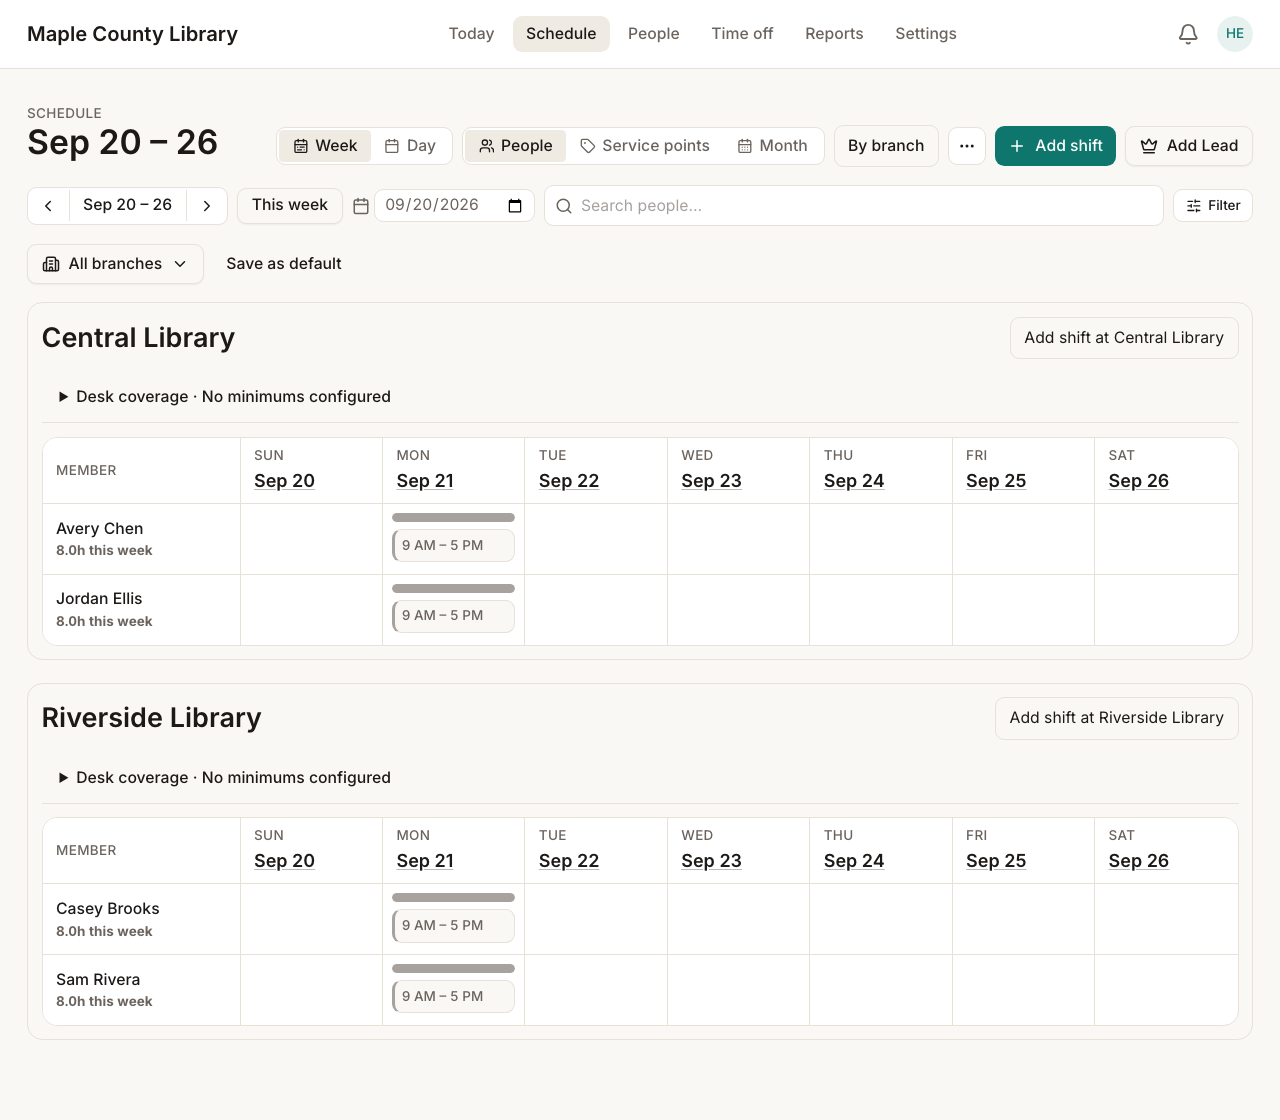Click the Riverside Library heading
1280x1120 pixels.
point(151,718)
